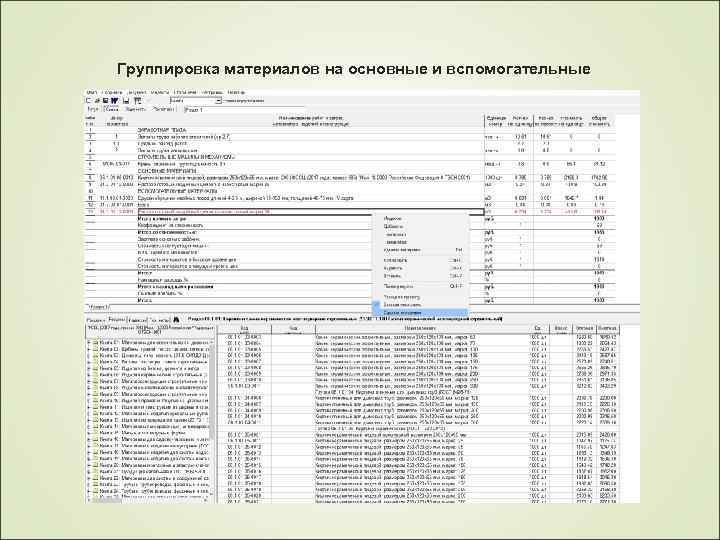Click the Книга 04 folder icon
Screen dimensions: 720x540
(96, 362)
